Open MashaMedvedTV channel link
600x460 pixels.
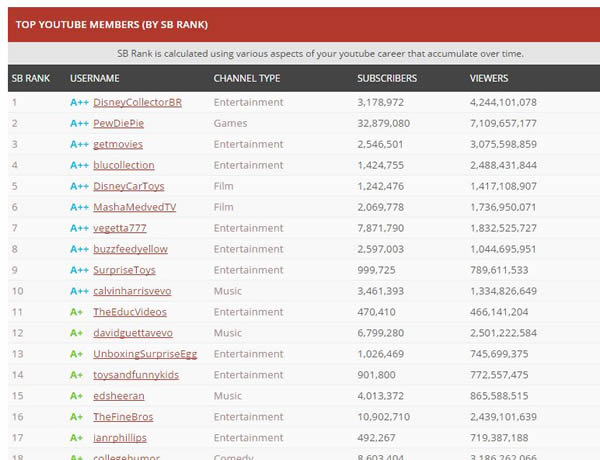coord(135,207)
